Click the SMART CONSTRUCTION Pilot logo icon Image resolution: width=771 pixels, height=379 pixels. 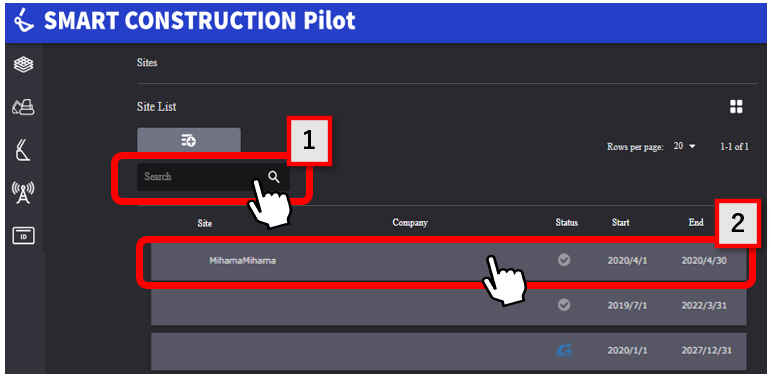tap(24, 21)
